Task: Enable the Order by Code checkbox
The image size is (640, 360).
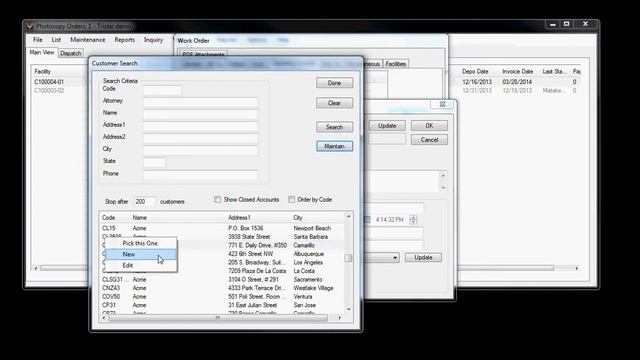Action: [291, 200]
